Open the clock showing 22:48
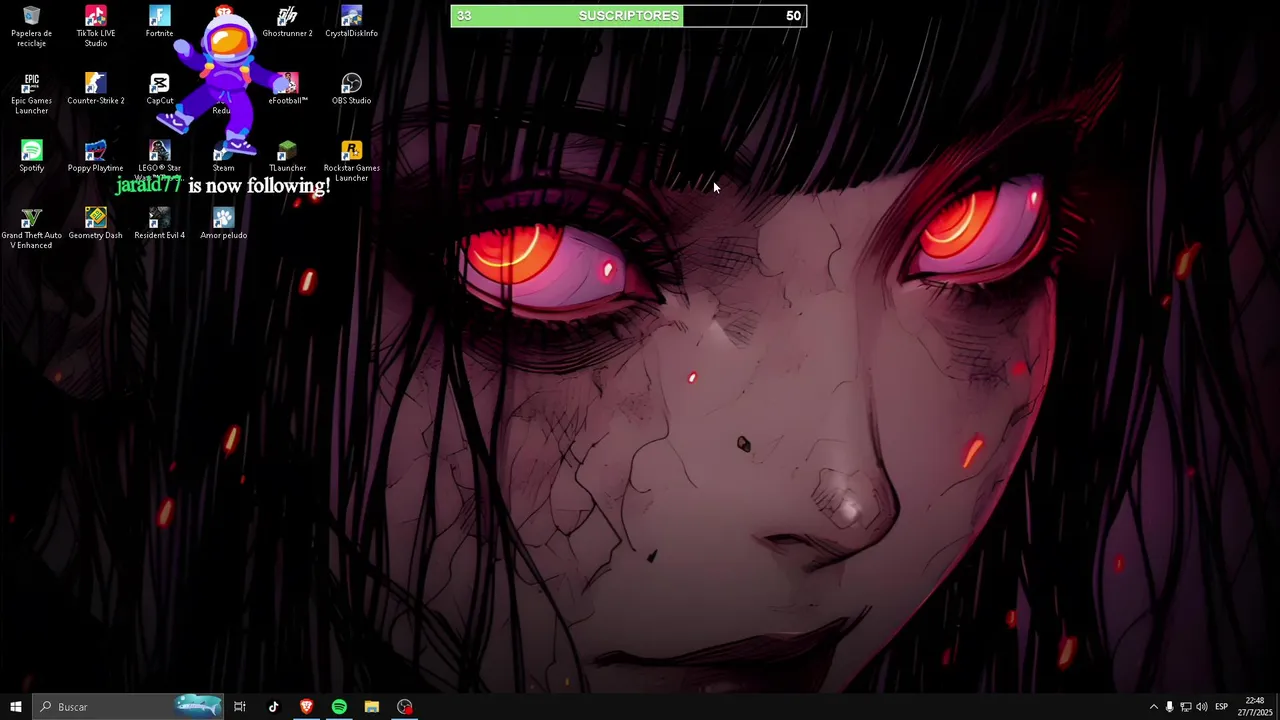This screenshot has height=720, width=1280. pyautogui.click(x=1255, y=707)
